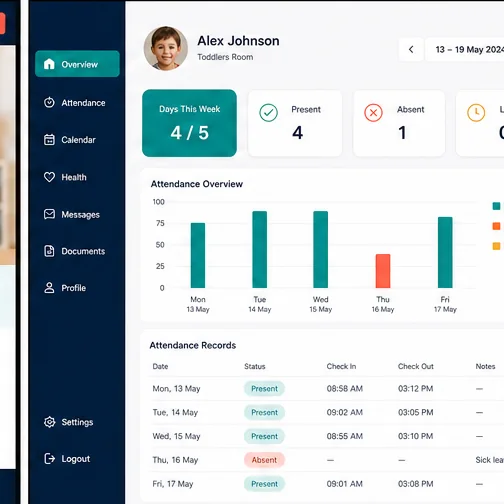Image resolution: width=504 pixels, height=504 pixels.
Task: Click the 03:10 PM check-out time
Action: click(x=416, y=436)
